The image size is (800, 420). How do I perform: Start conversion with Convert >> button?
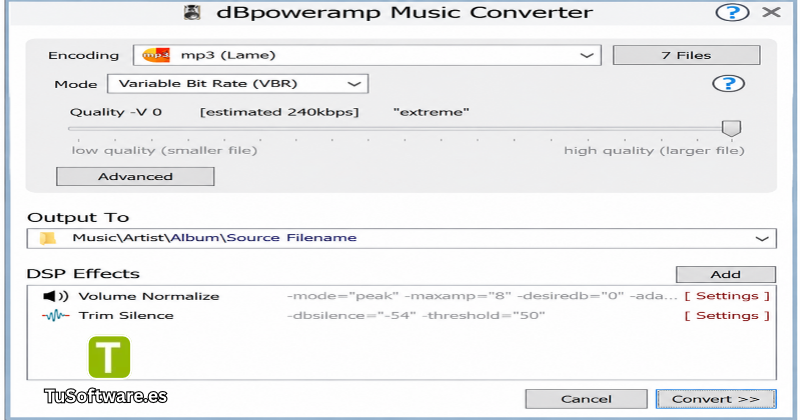point(716,399)
